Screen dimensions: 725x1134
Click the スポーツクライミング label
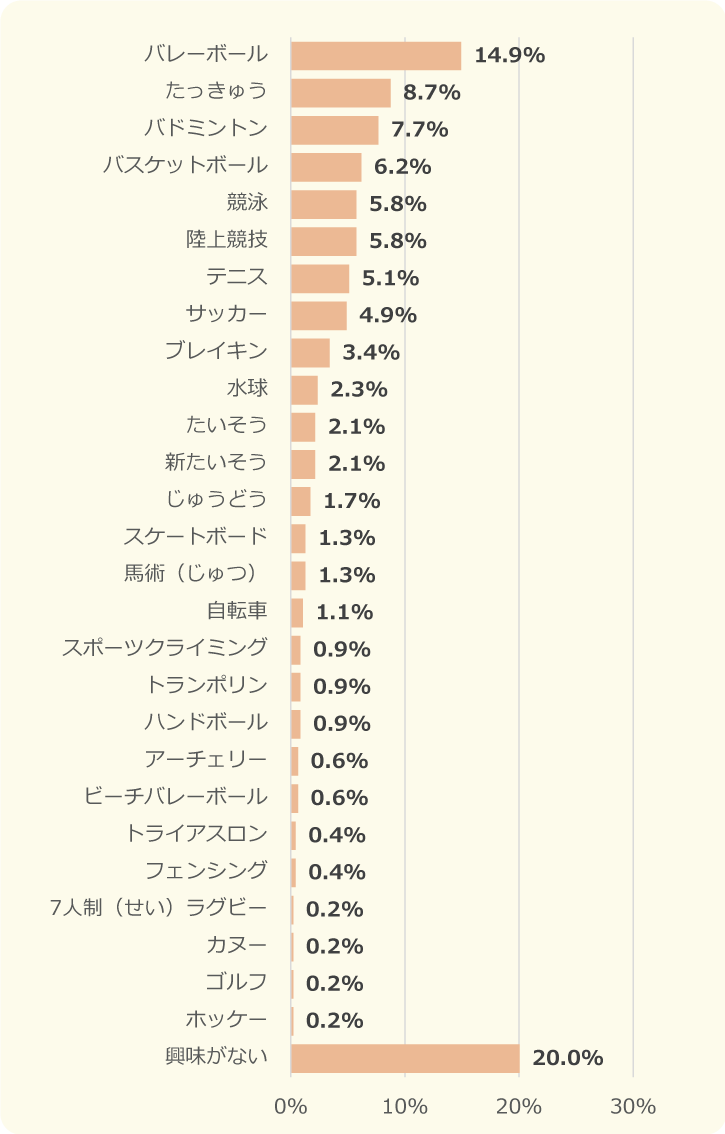pos(165,647)
